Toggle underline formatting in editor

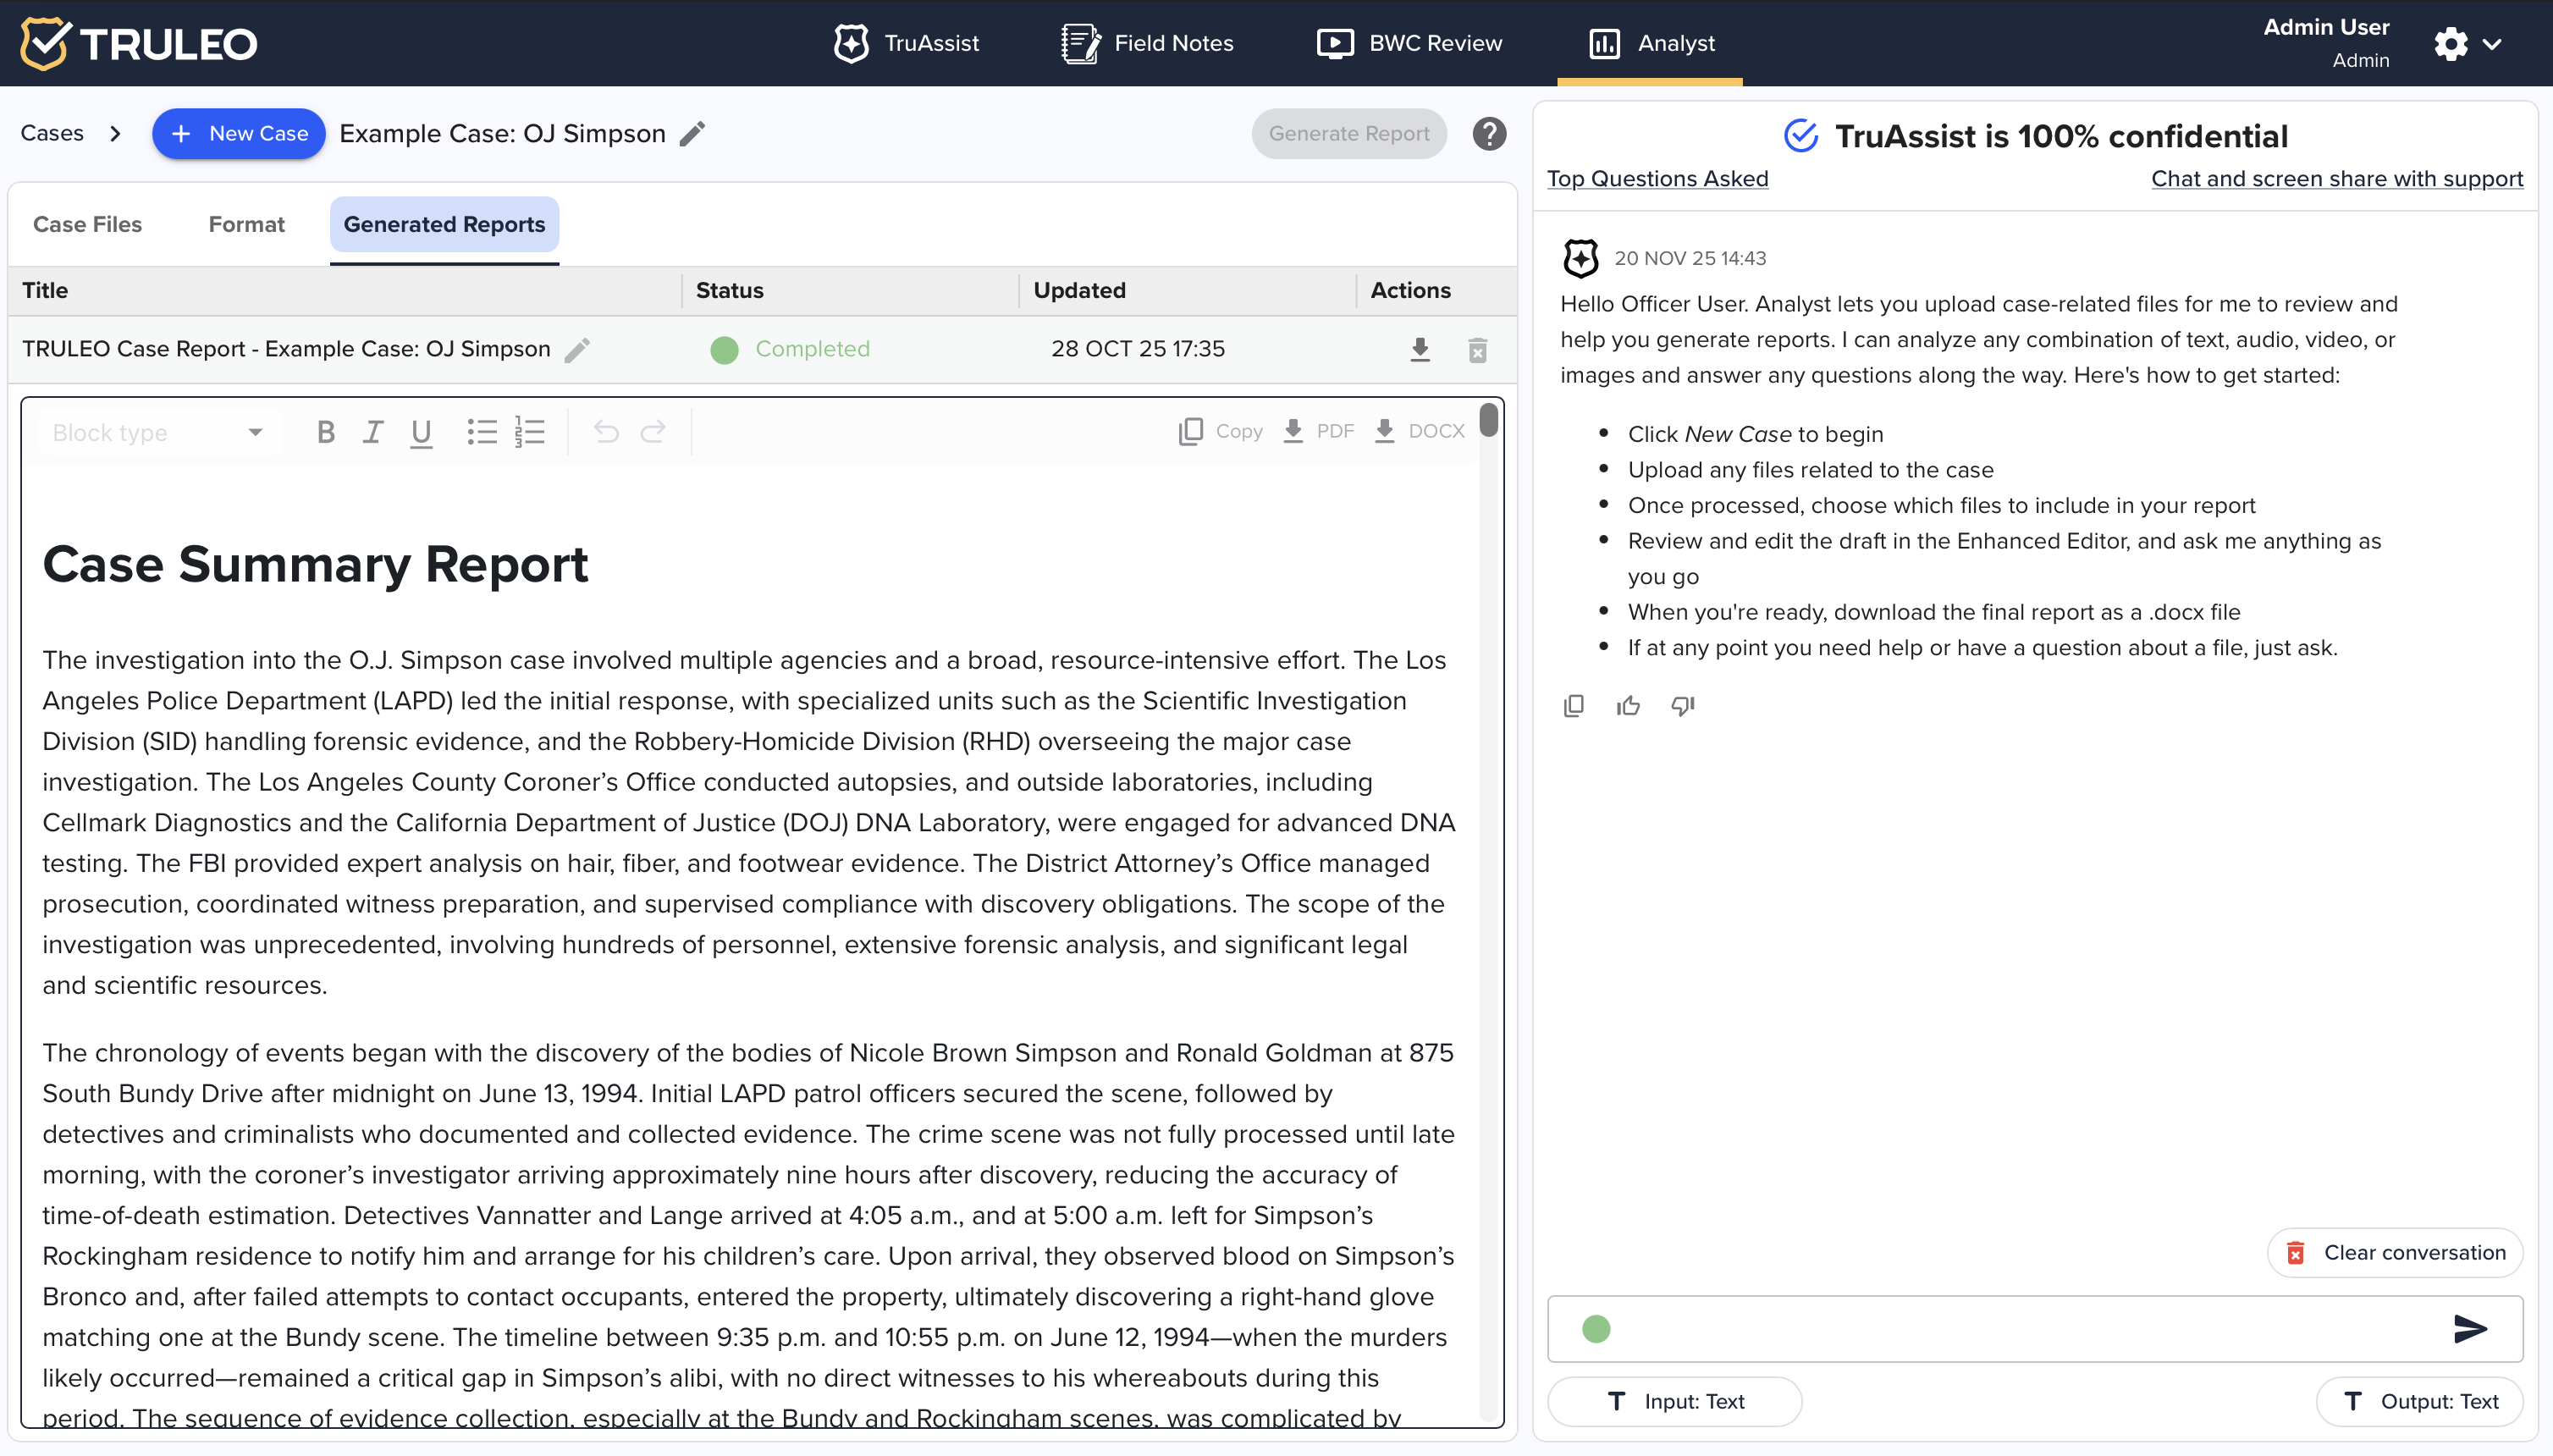(421, 432)
